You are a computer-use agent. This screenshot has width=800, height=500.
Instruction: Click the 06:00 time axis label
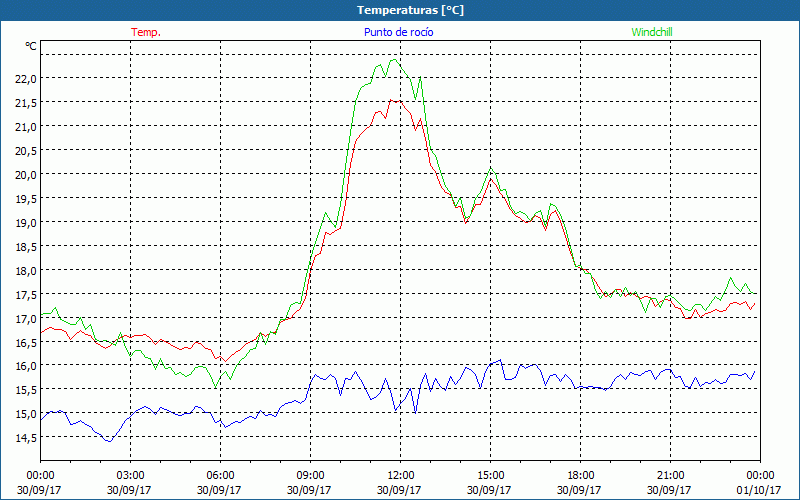(x=220, y=475)
